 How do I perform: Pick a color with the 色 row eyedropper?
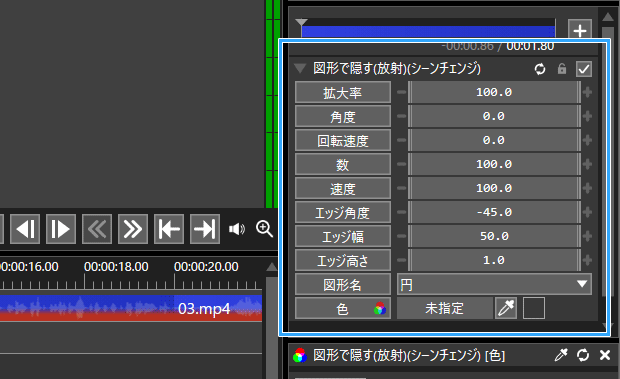click(506, 308)
